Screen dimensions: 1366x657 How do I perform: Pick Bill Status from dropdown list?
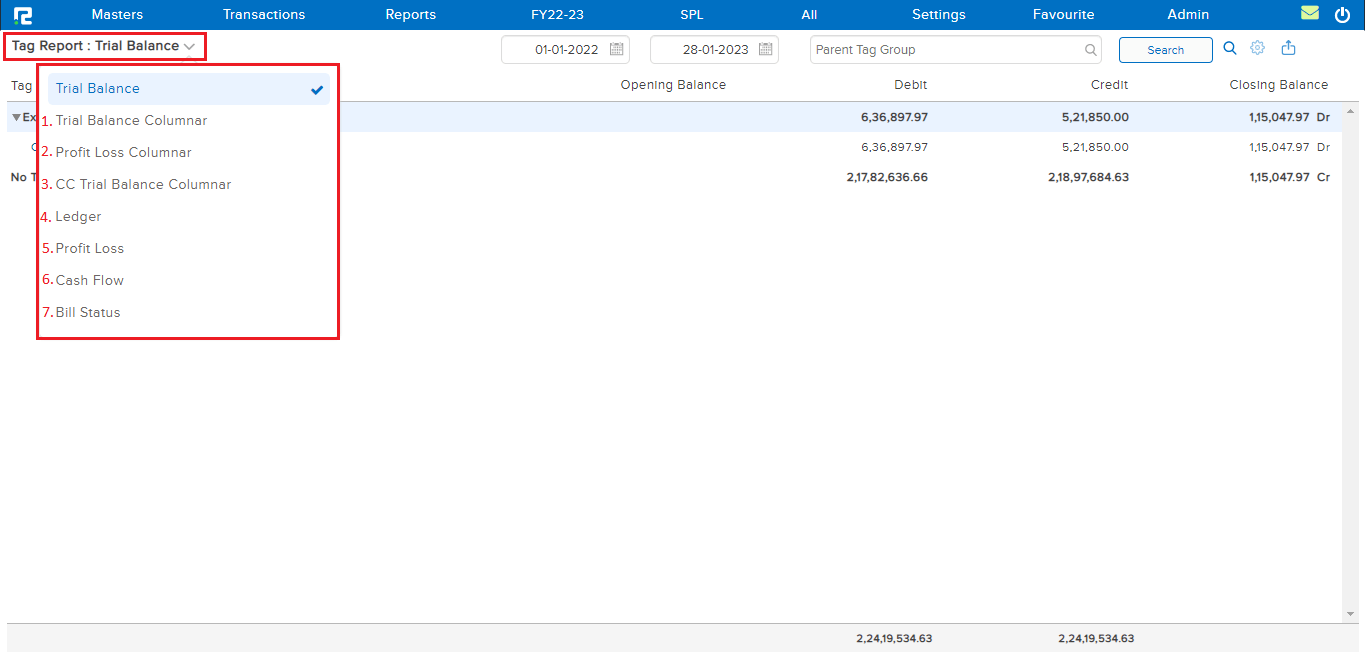[88, 313]
